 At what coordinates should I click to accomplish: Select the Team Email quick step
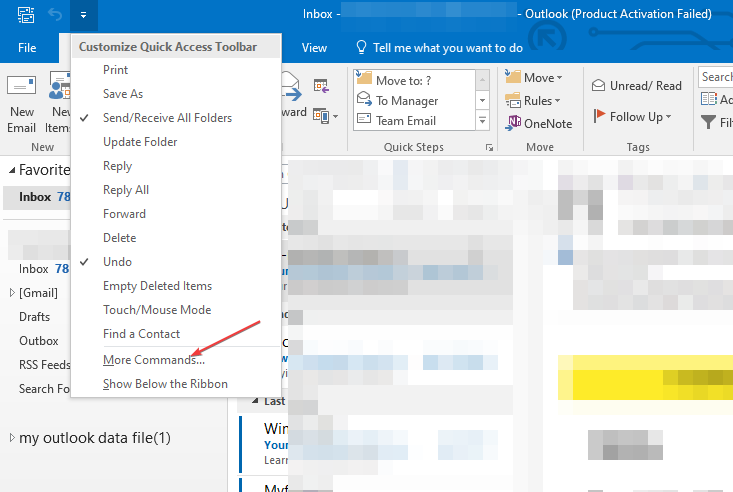[415, 121]
